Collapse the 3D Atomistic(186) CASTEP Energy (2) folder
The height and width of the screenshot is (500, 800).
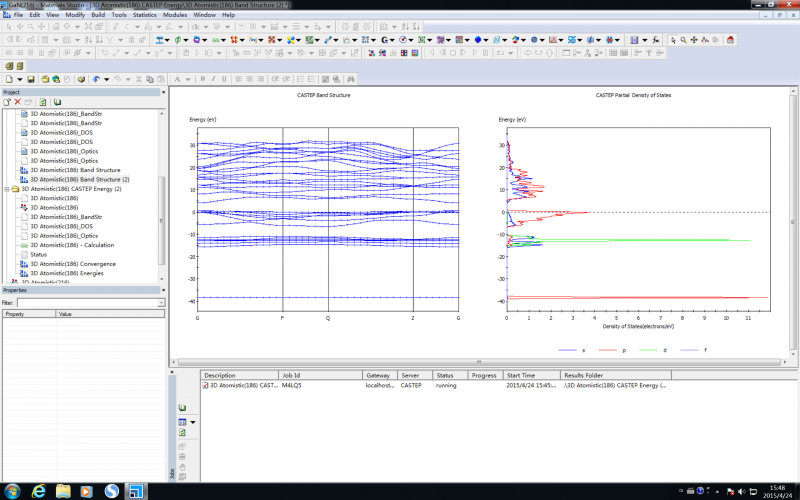[6, 188]
